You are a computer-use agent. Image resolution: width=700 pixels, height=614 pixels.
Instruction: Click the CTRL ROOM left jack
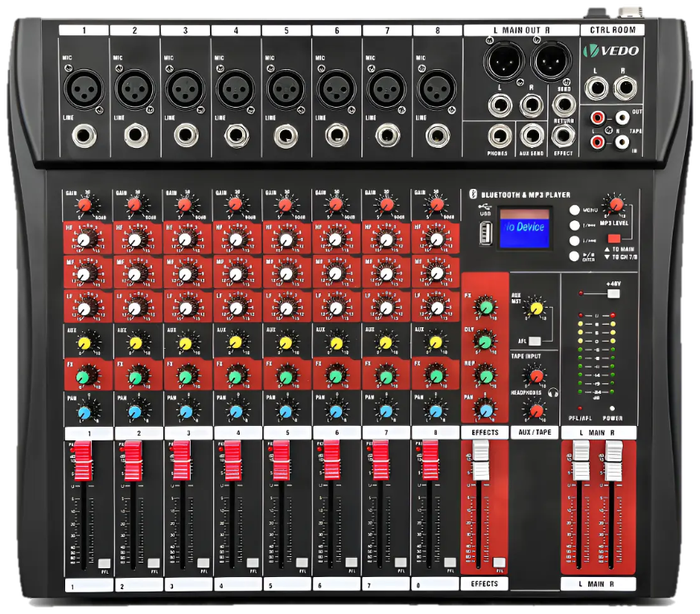[596, 88]
